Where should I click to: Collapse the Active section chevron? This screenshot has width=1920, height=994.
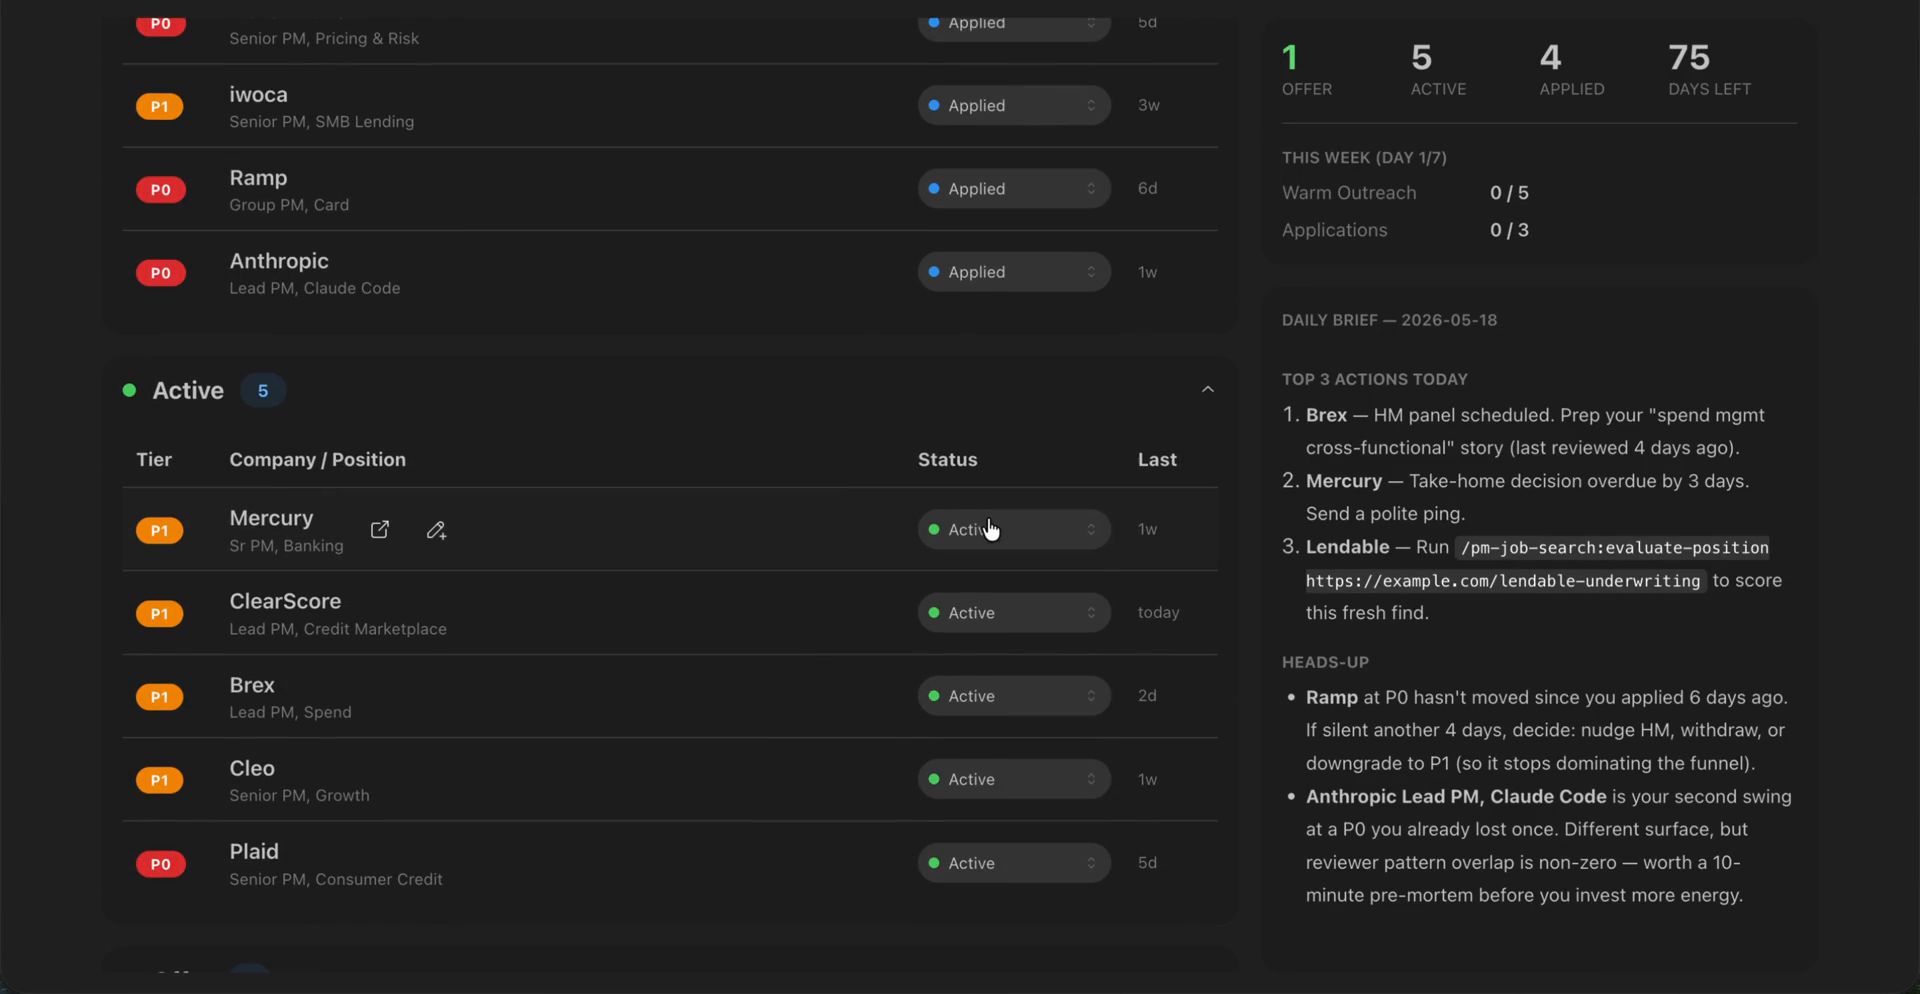click(x=1207, y=390)
